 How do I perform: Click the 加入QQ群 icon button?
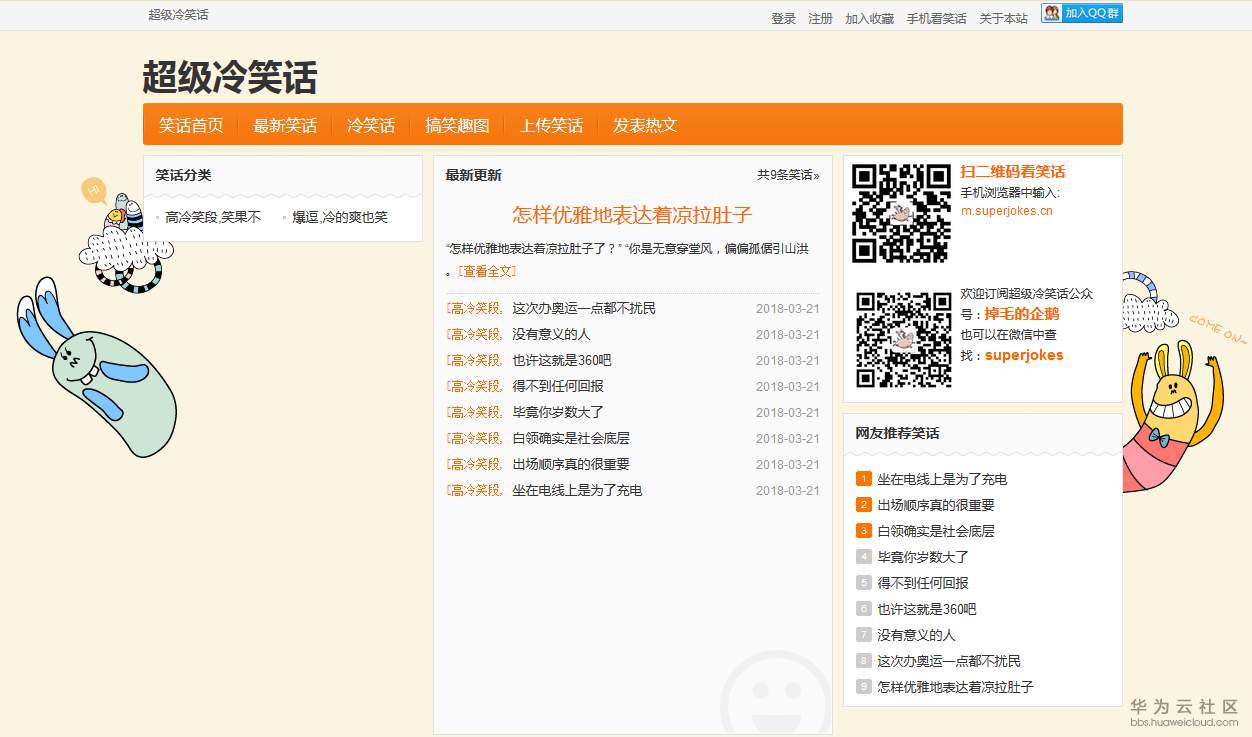(x=1081, y=13)
